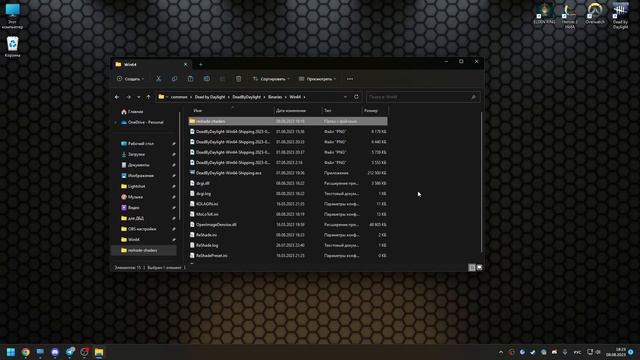Launch ELDEN RING desktop shortcut

point(545,13)
